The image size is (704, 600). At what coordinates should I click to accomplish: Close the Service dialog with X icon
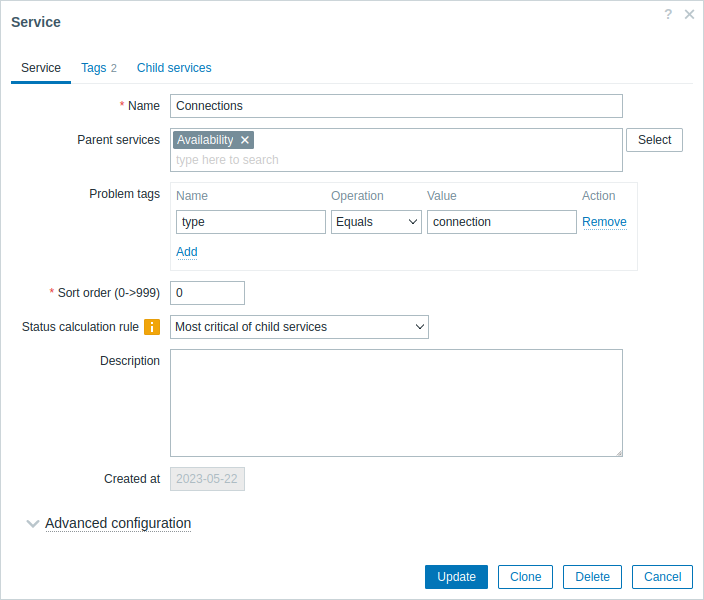pos(689,14)
